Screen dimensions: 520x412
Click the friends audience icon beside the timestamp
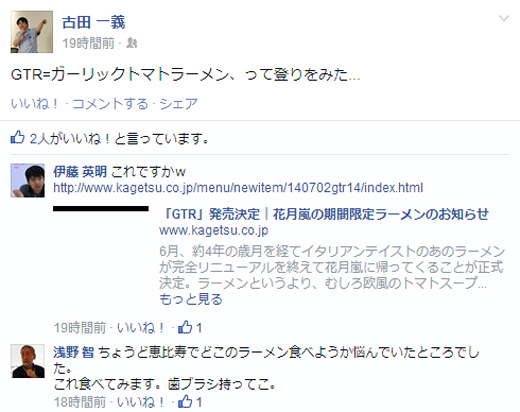[132, 43]
